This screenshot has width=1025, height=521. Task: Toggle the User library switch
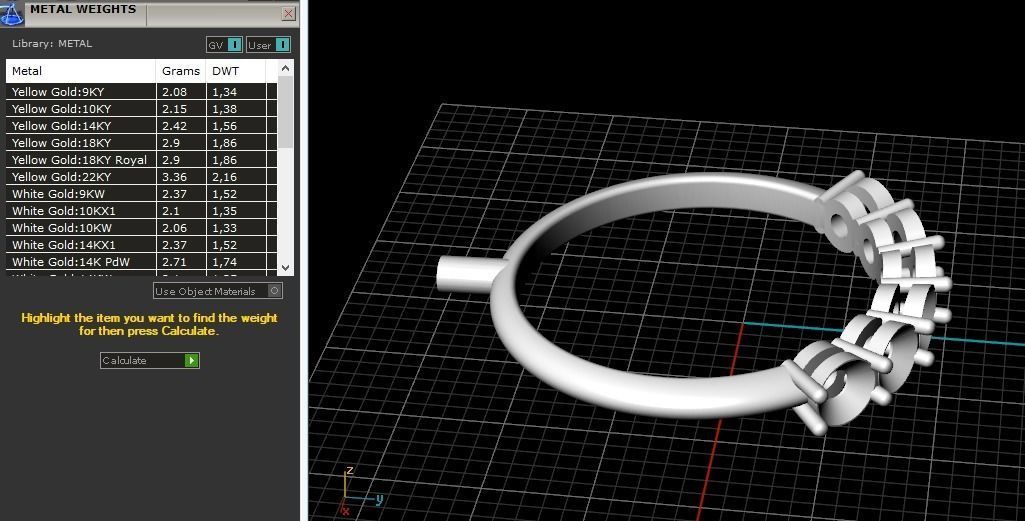(269, 44)
